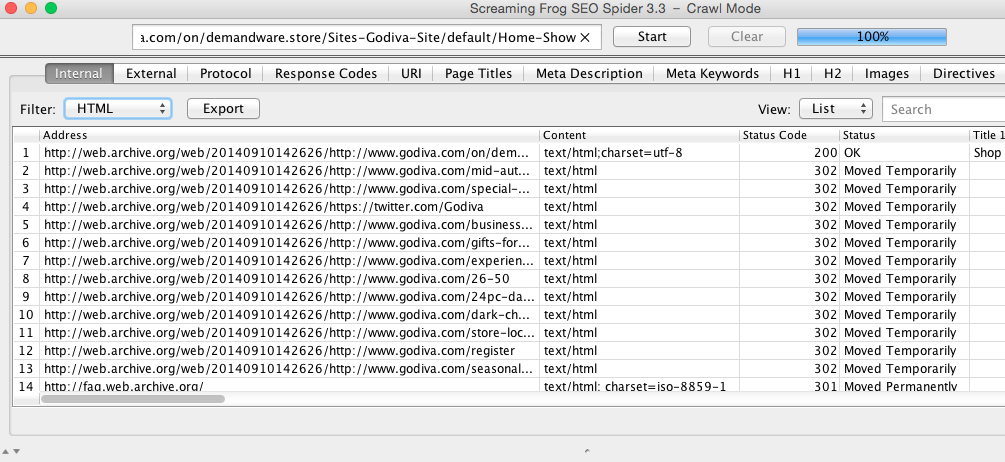Open the Images tab
This screenshot has width=1005, height=462.
[x=886, y=74]
